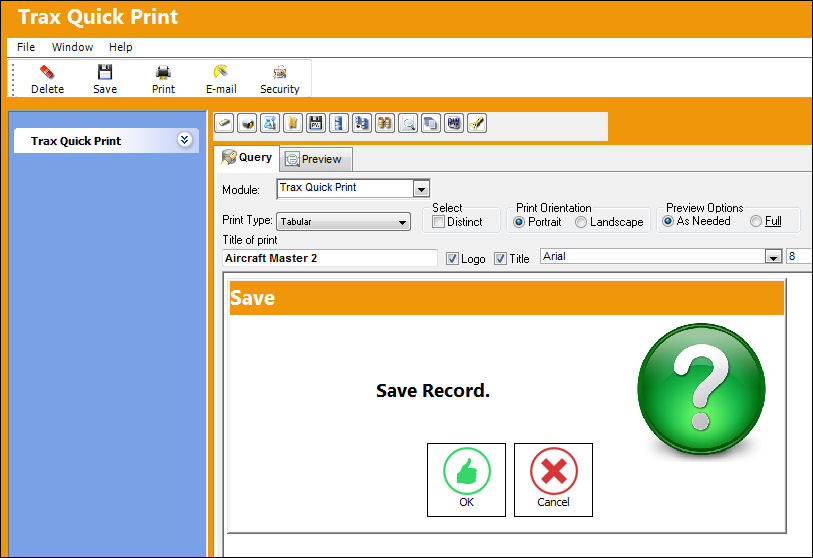Click the Title of print label
The width and height of the screenshot is (813, 558).
tap(250, 240)
